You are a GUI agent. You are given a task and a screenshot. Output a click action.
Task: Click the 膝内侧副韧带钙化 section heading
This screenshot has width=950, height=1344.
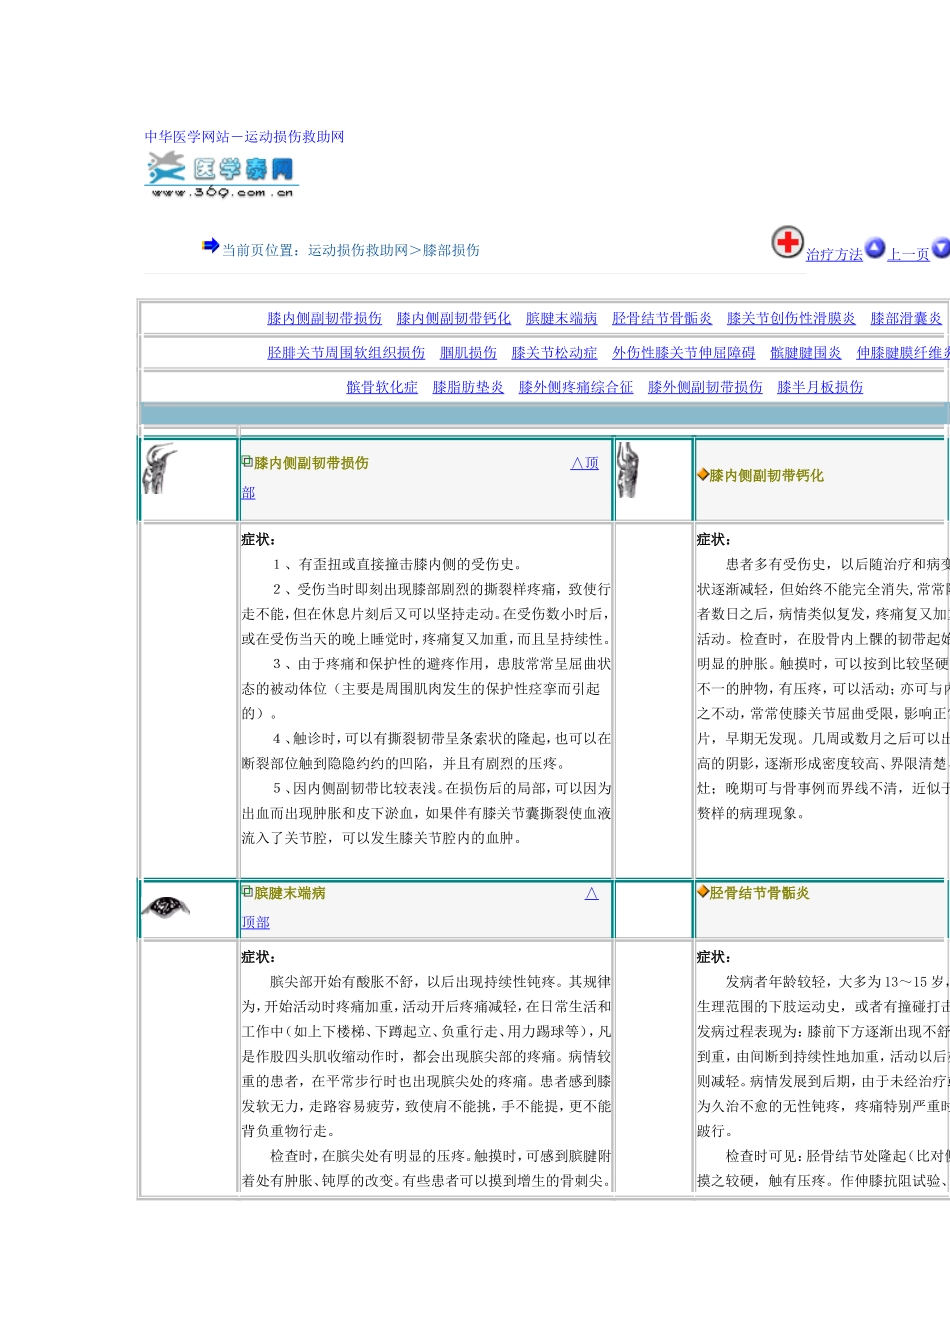tap(767, 476)
